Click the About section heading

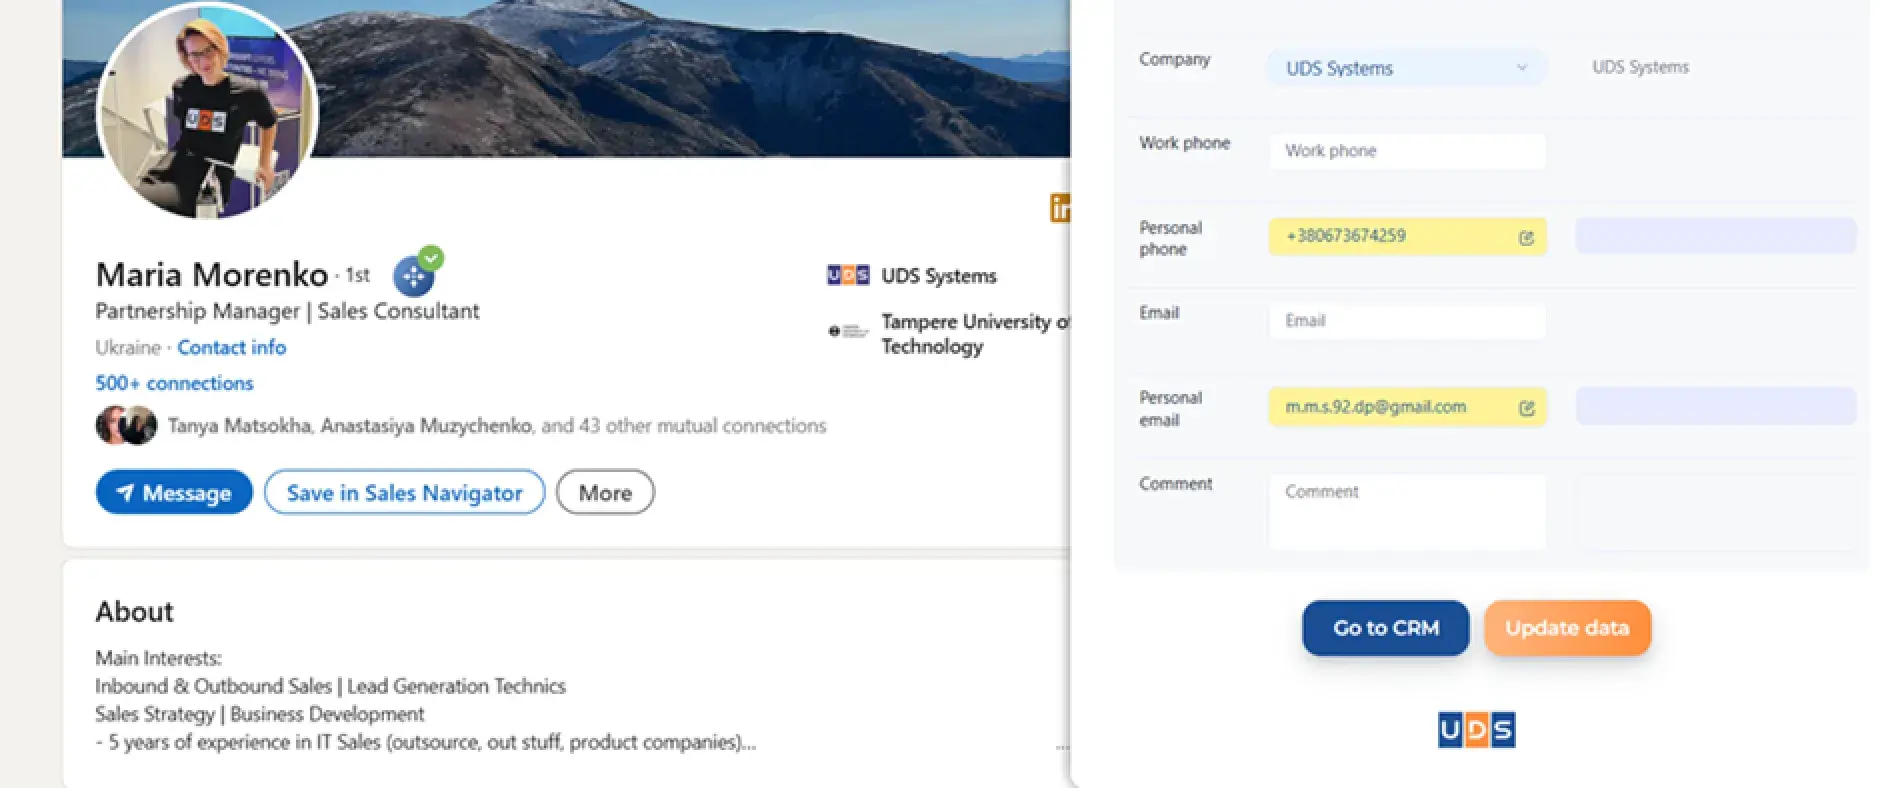tap(134, 611)
